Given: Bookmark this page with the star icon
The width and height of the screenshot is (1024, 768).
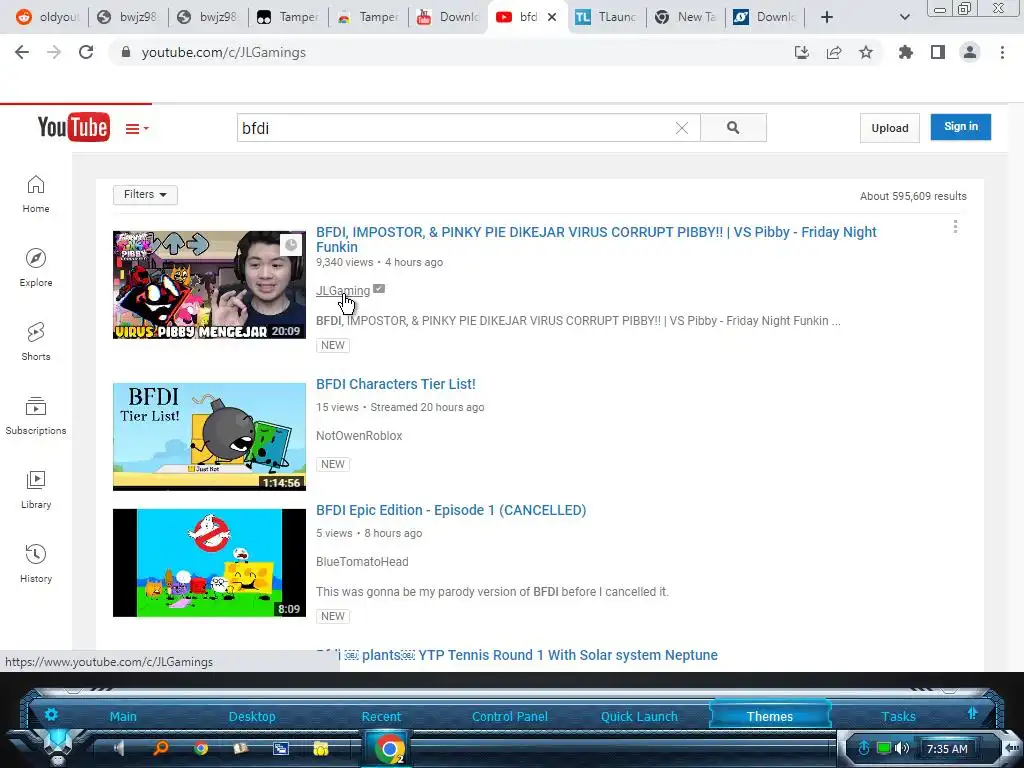Looking at the screenshot, I should point(866,52).
